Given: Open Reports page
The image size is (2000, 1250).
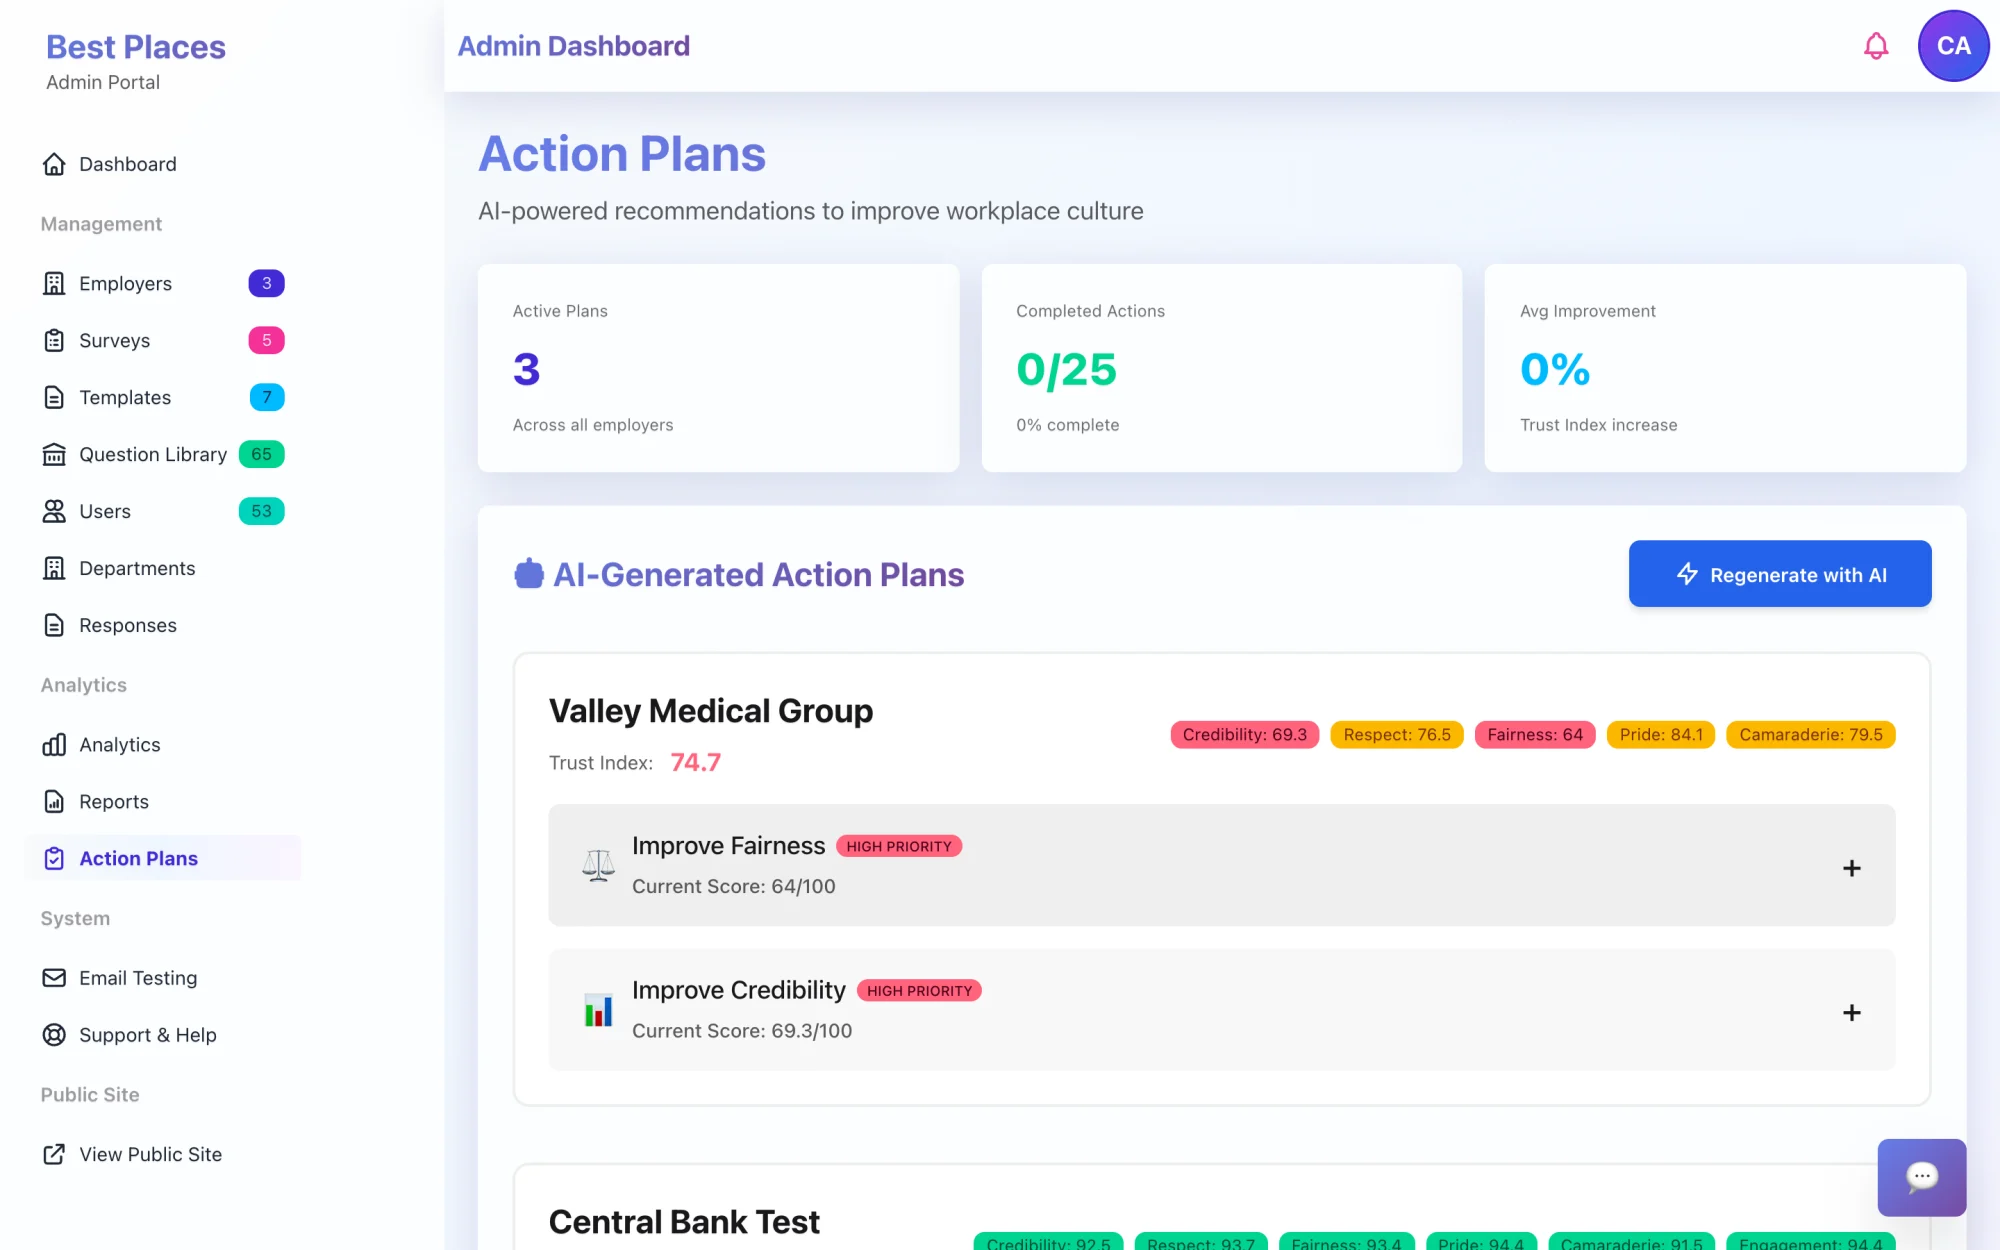Looking at the screenshot, I should pos(163,802).
